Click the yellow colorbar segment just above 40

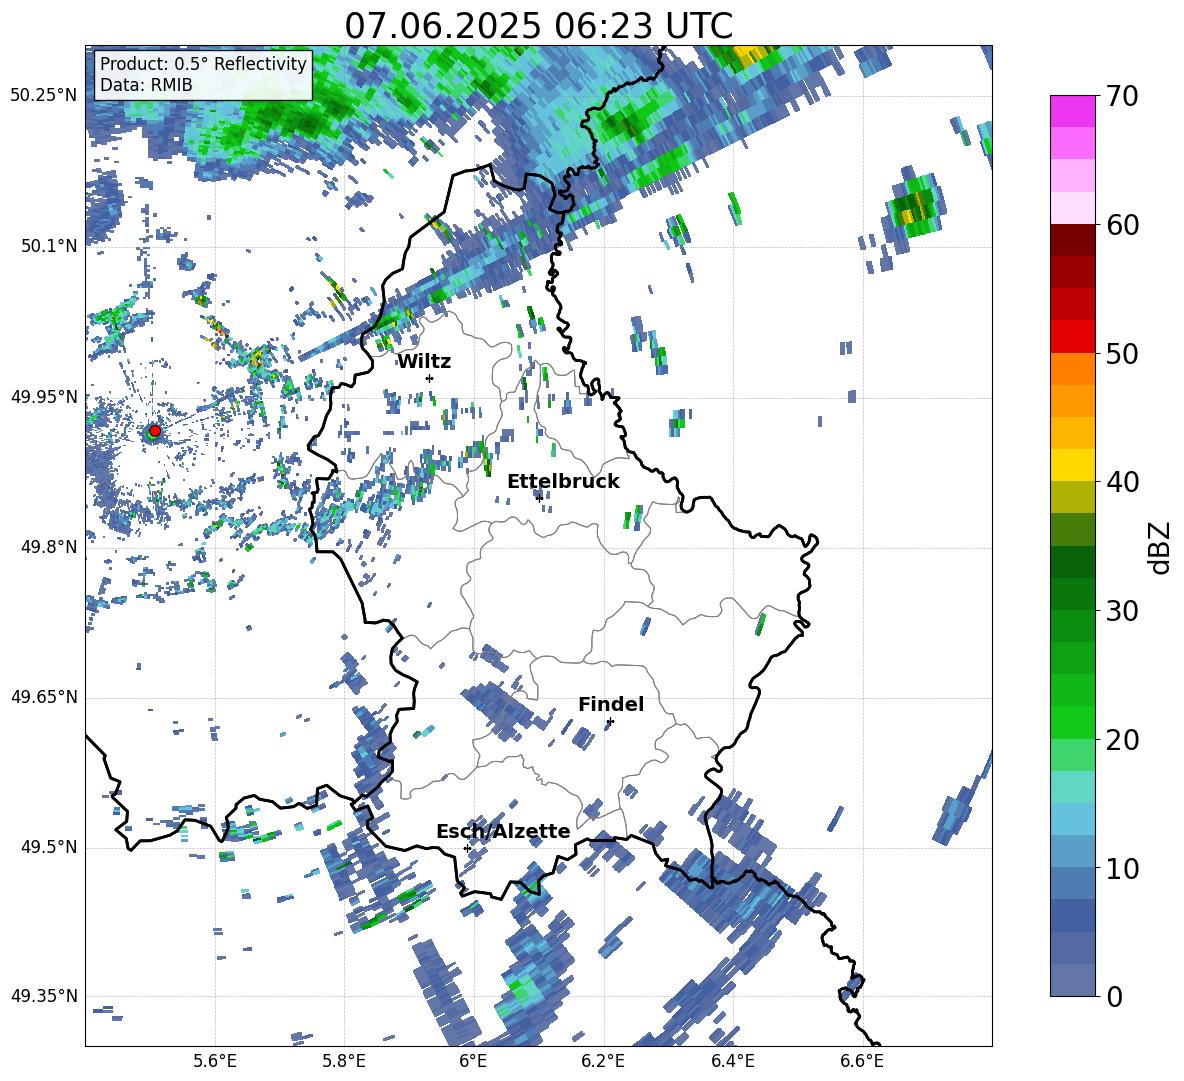click(1072, 465)
